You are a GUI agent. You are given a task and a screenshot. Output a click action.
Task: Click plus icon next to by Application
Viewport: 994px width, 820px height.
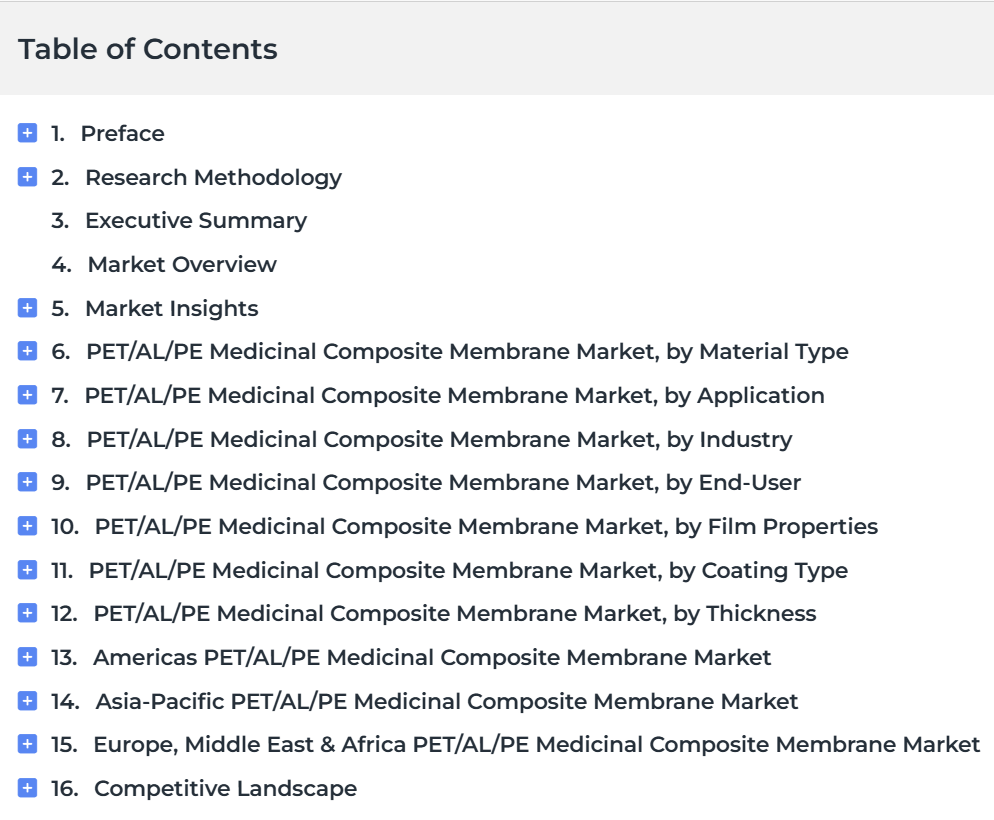click(x=27, y=395)
